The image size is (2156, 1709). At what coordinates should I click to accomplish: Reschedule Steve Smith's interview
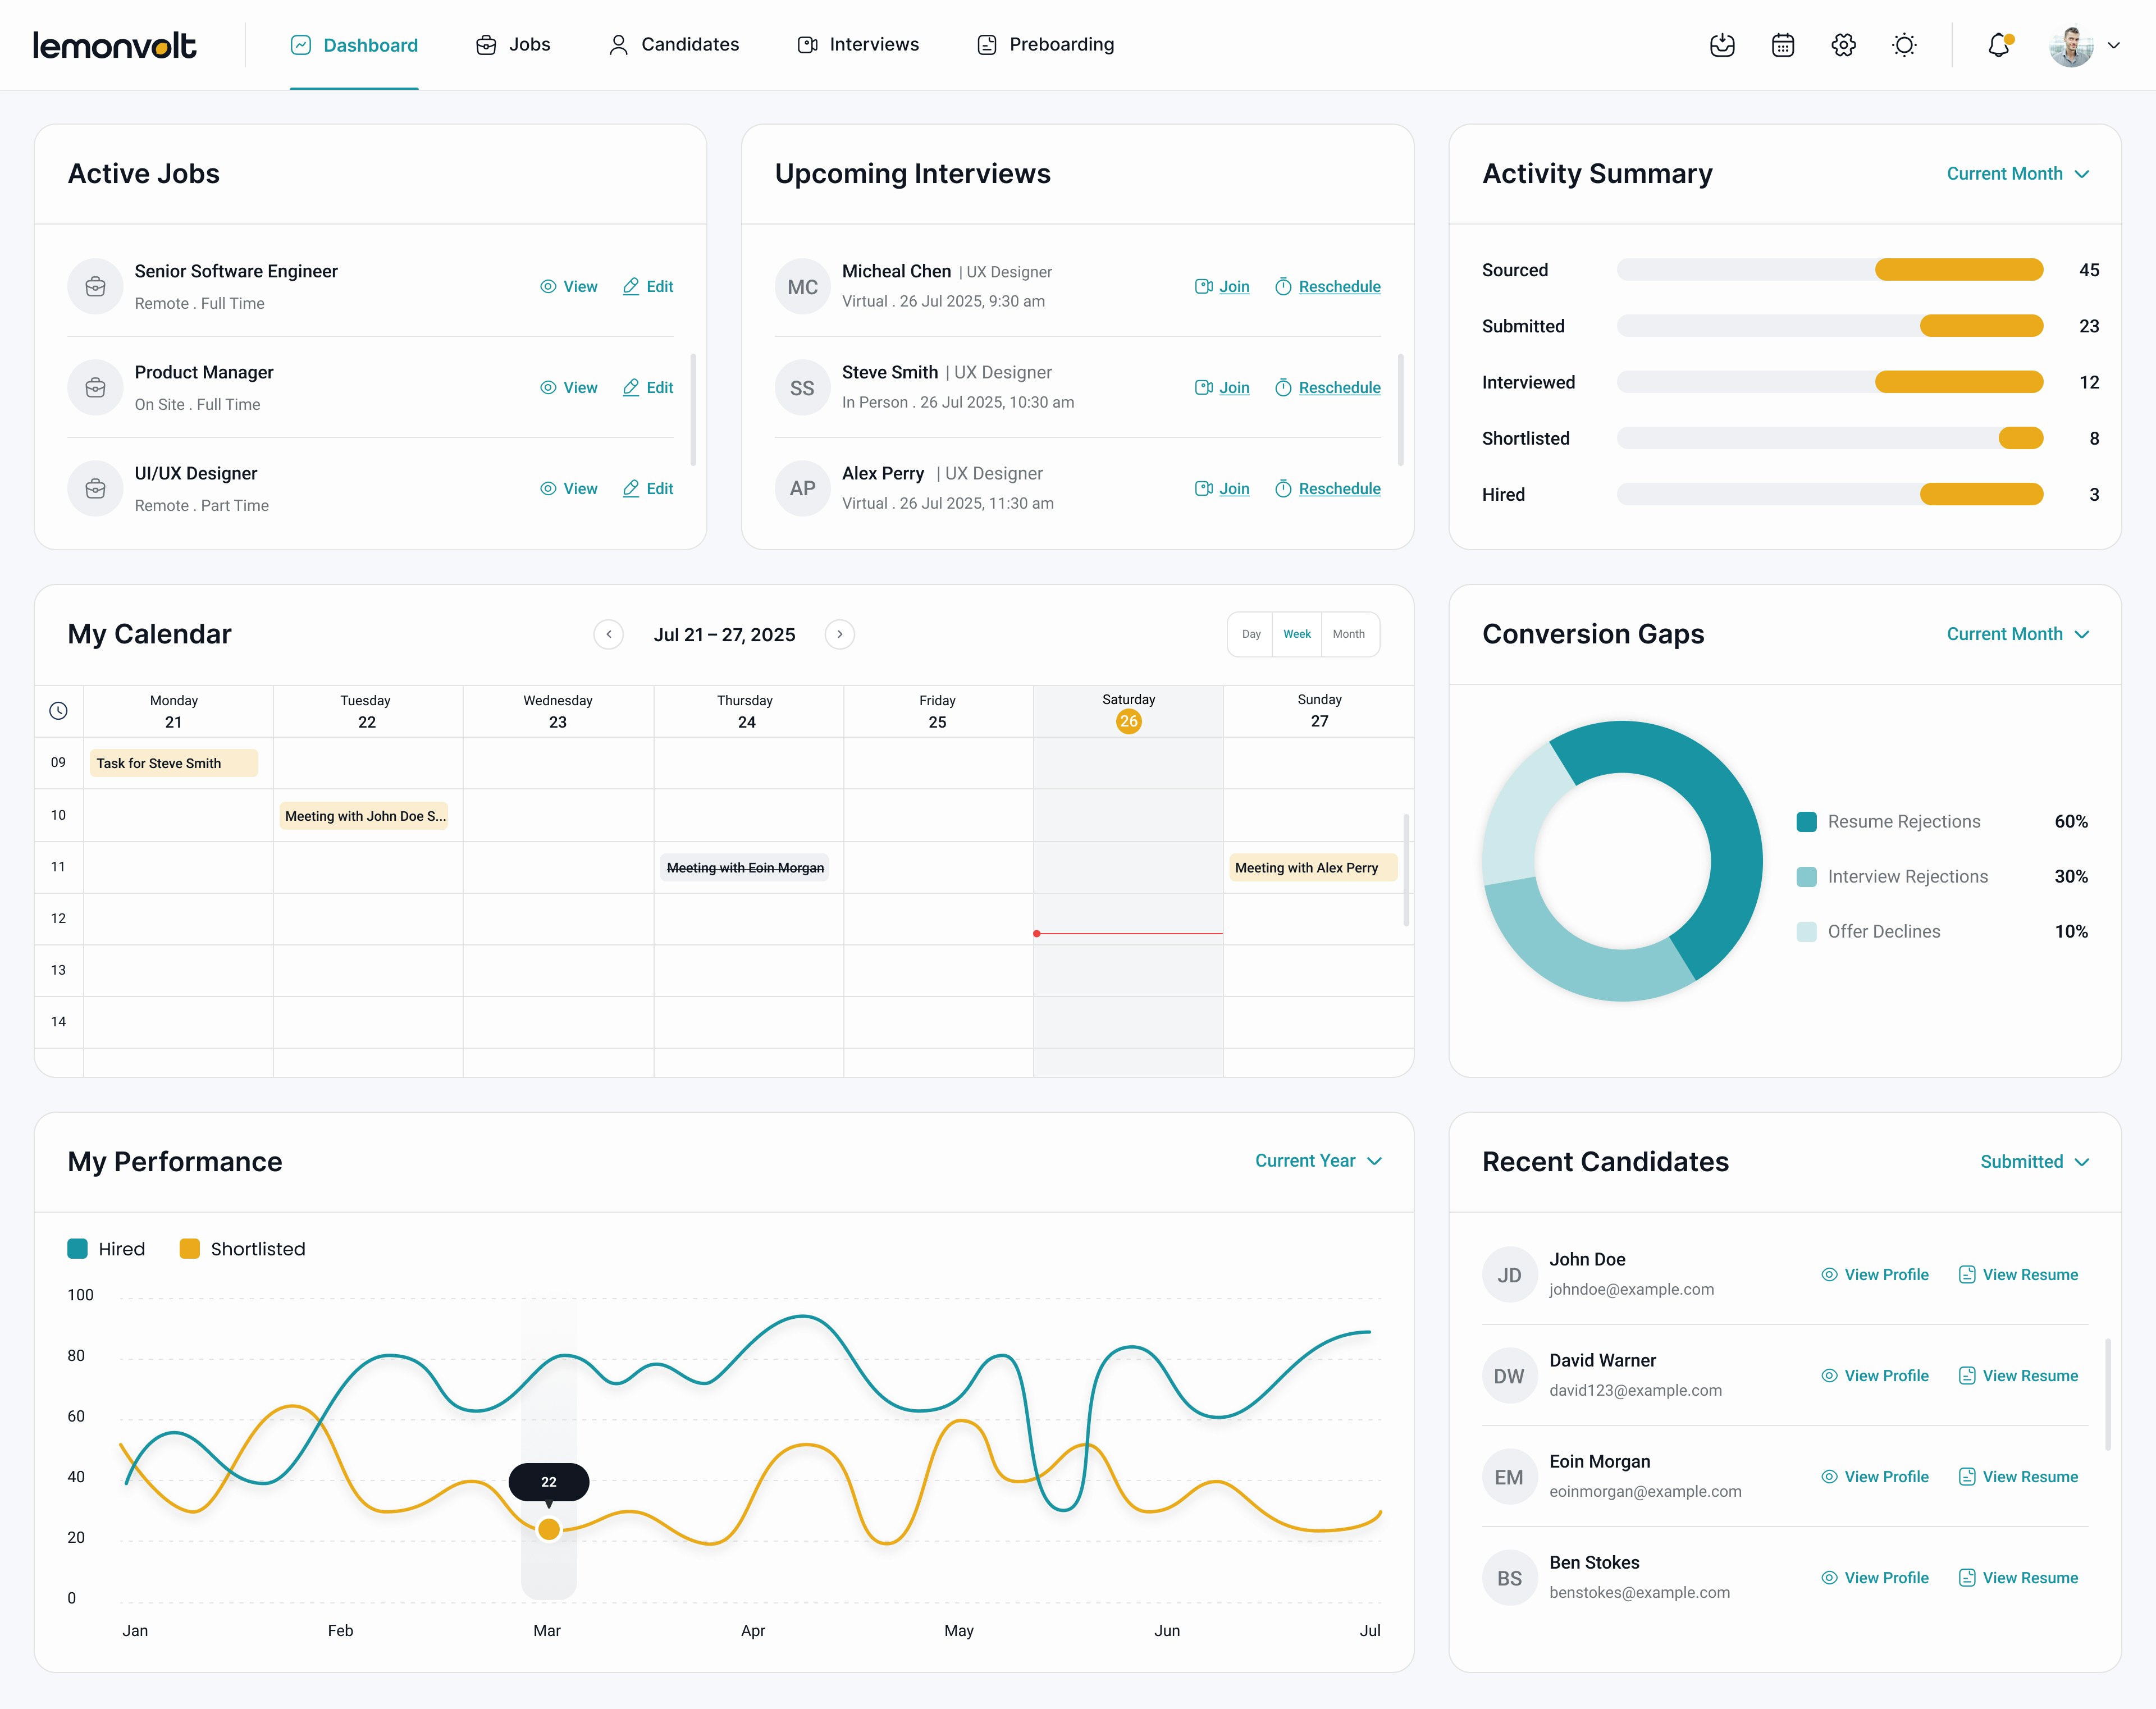coord(1339,387)
